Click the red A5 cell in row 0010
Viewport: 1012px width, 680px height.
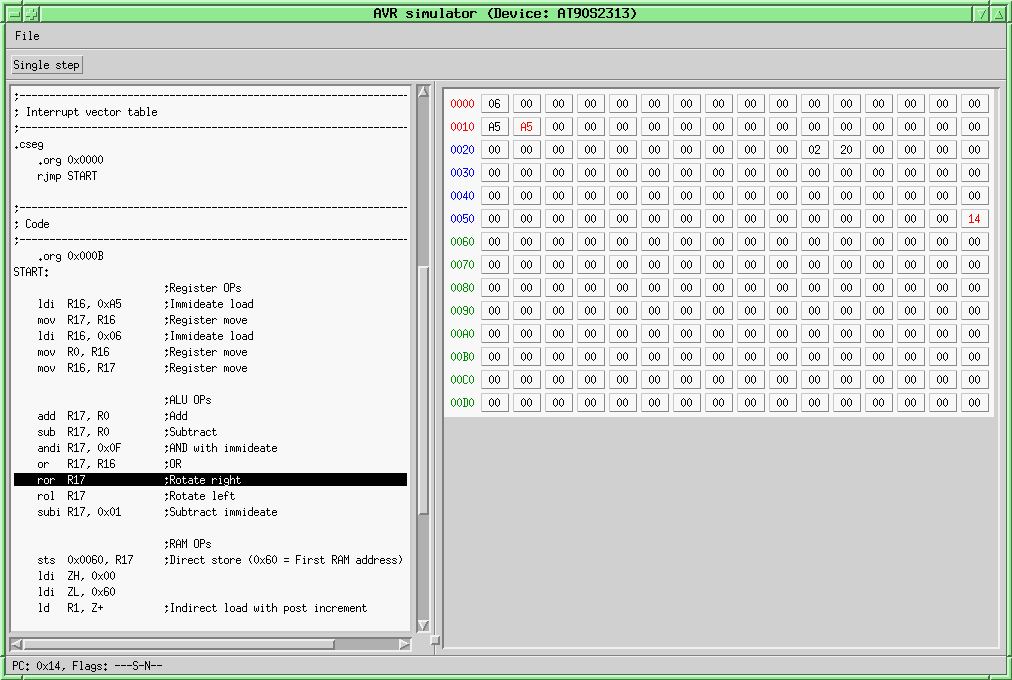tap(527, 127)
